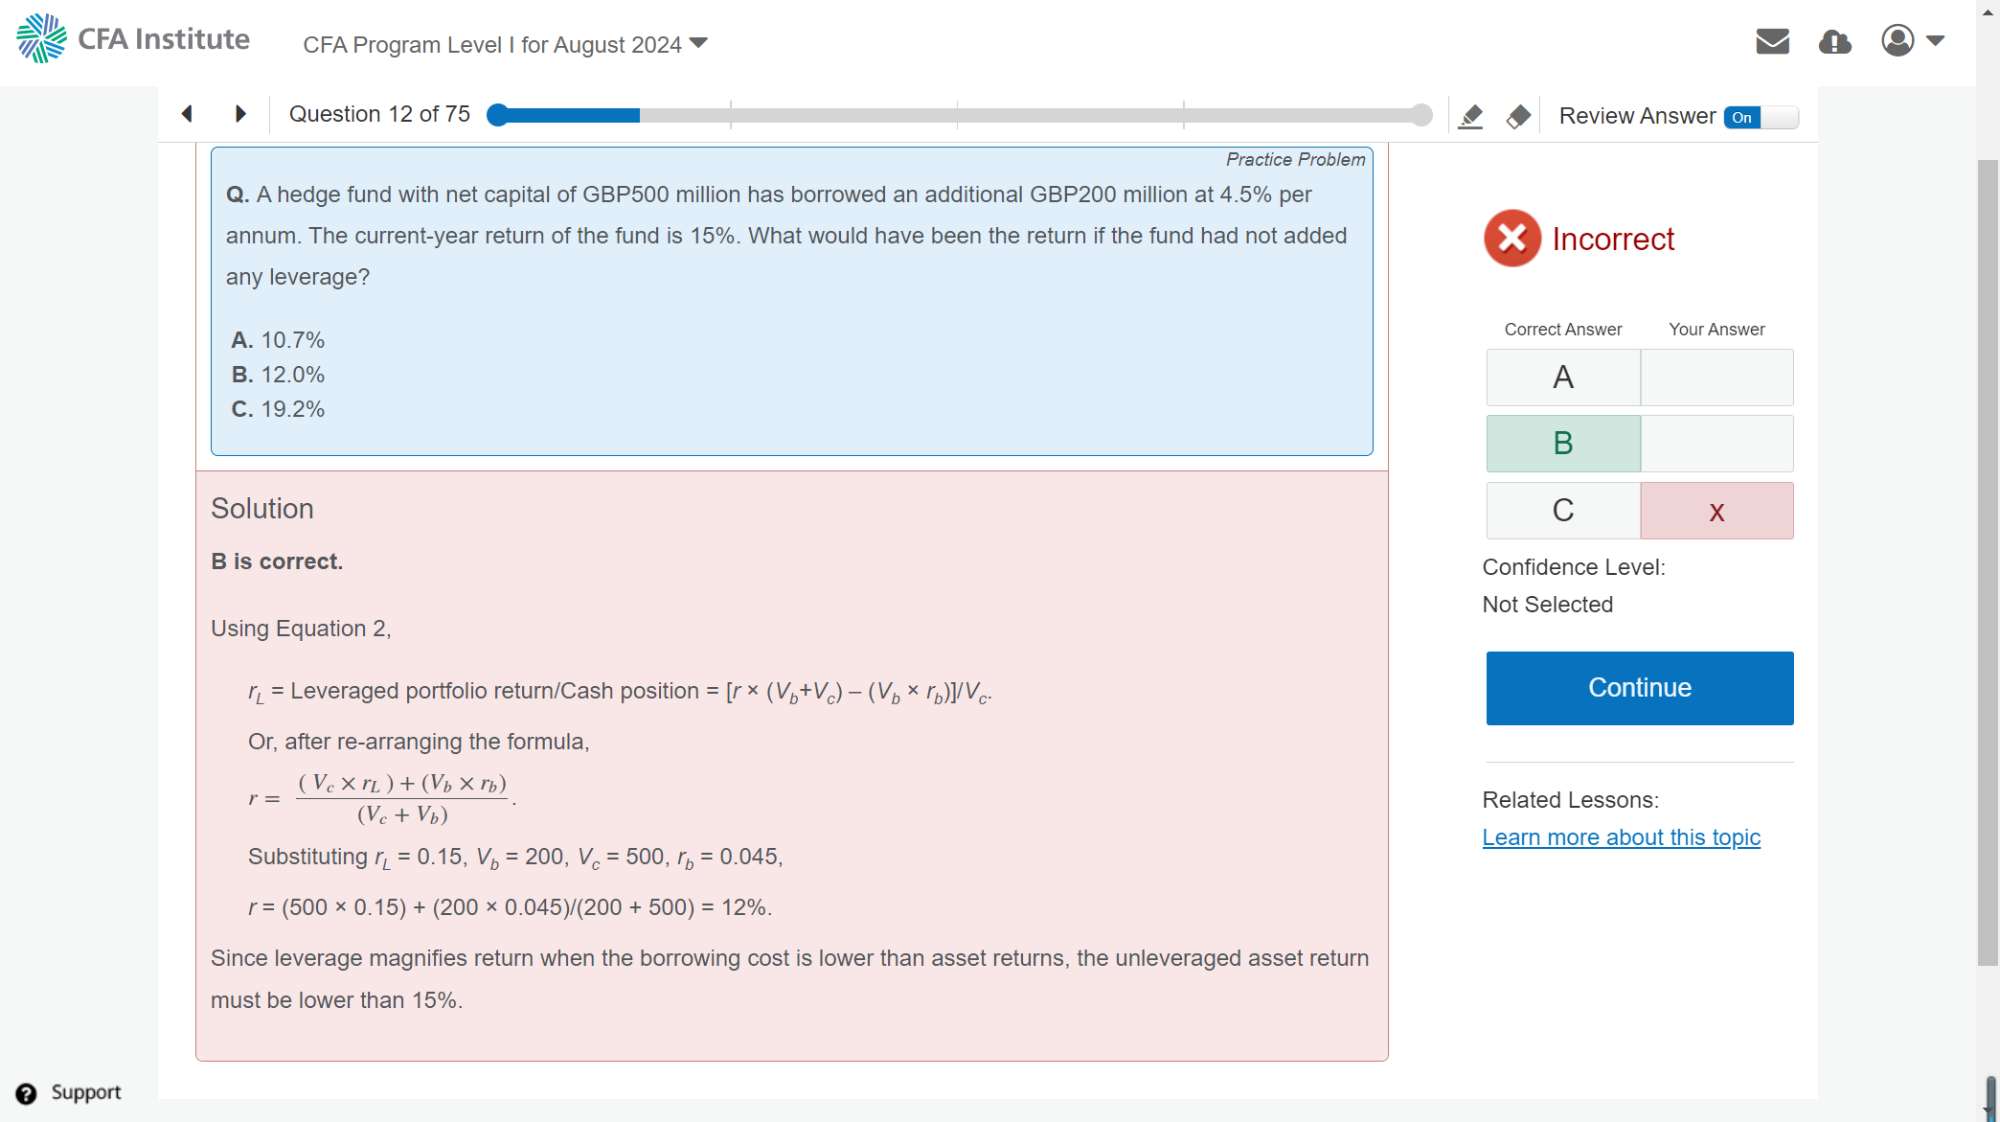Click the page vertical scrollbar

click(x=1987, y=560)
